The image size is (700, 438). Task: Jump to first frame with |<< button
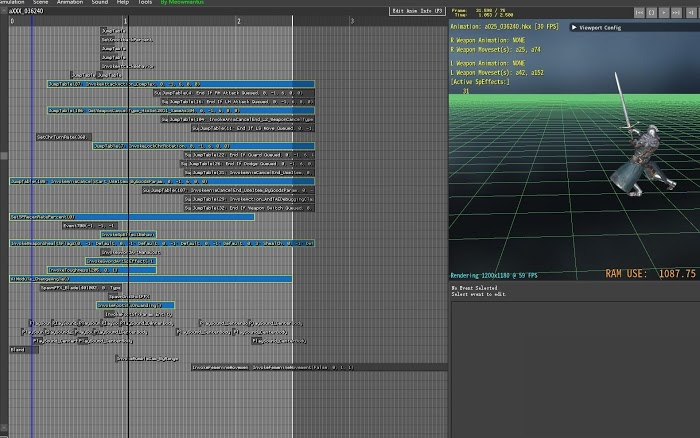pyautogui.click(x=639, y=13)
